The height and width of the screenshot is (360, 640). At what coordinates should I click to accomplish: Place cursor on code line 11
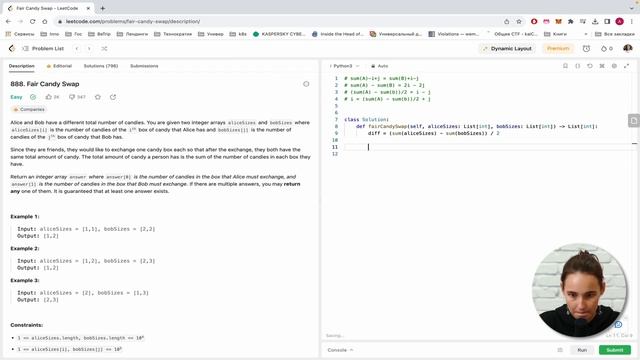tap(490, 147)
